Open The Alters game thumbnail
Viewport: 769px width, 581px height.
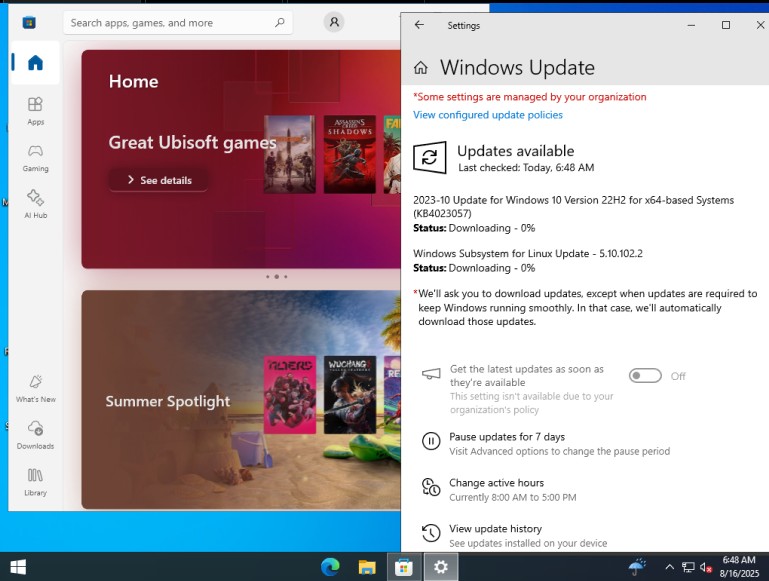tap(289, 395)
